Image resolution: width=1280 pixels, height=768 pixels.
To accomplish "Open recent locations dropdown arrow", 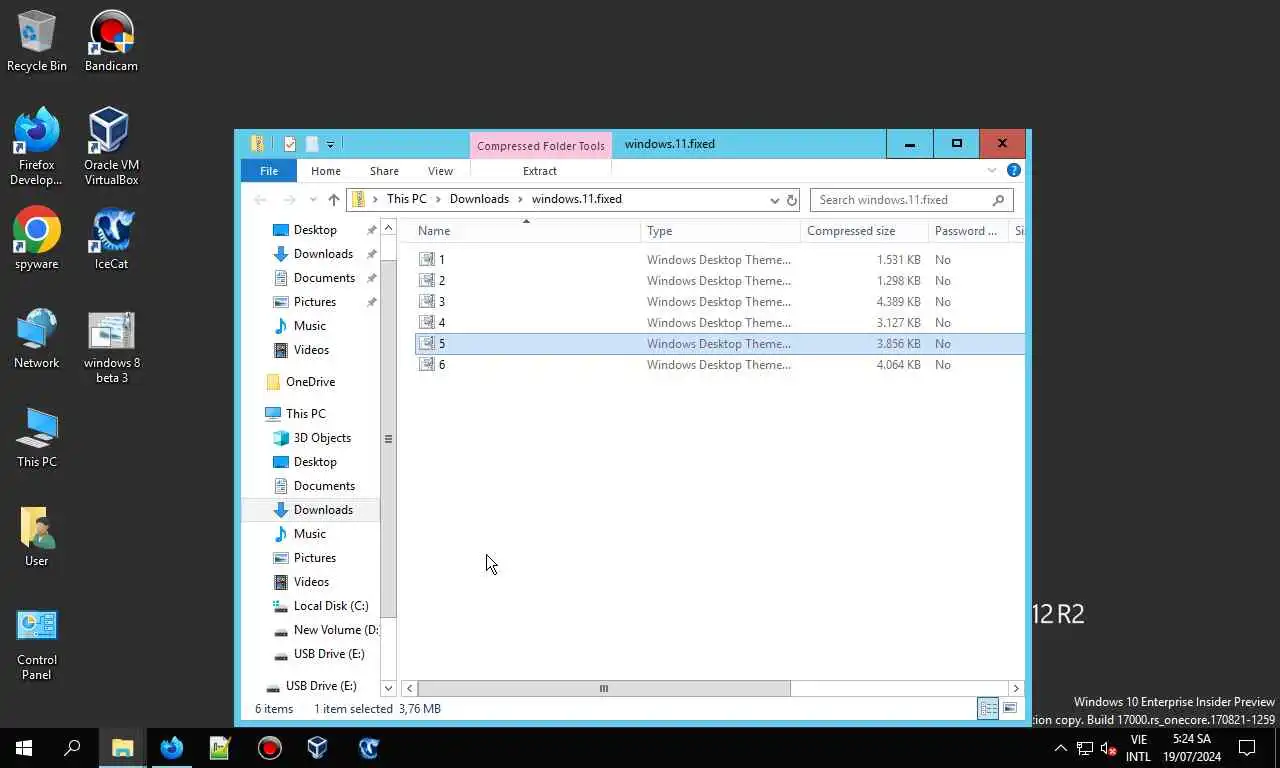I will (x=312, y=200).
